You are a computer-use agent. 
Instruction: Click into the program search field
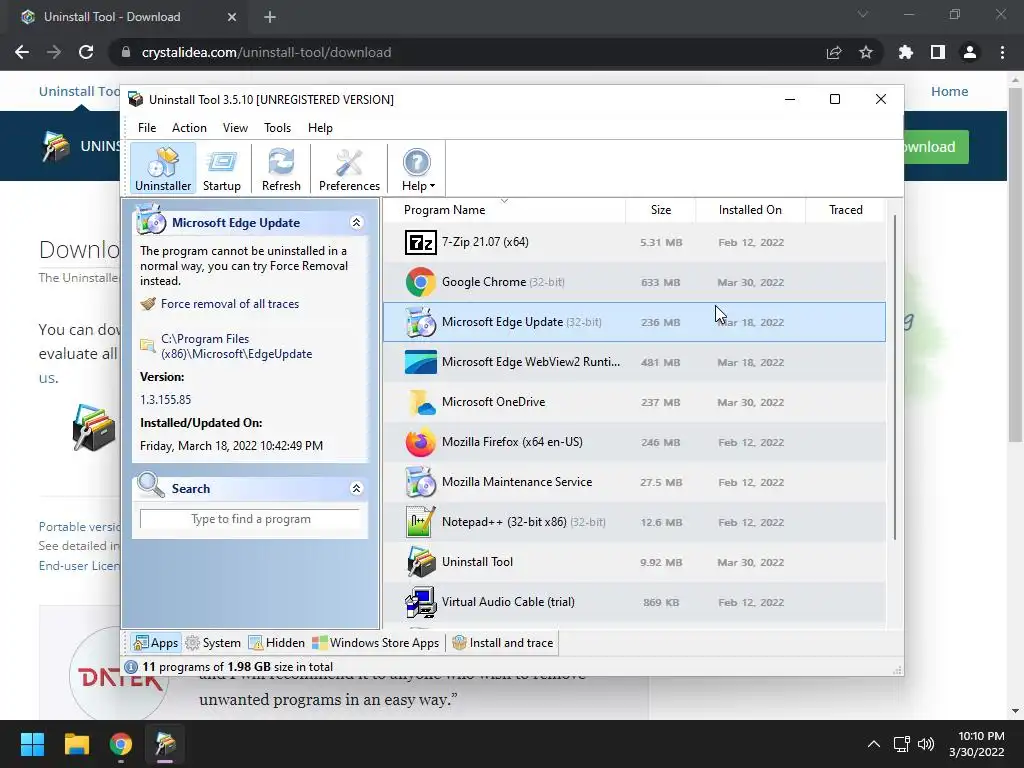coord(250,519)
